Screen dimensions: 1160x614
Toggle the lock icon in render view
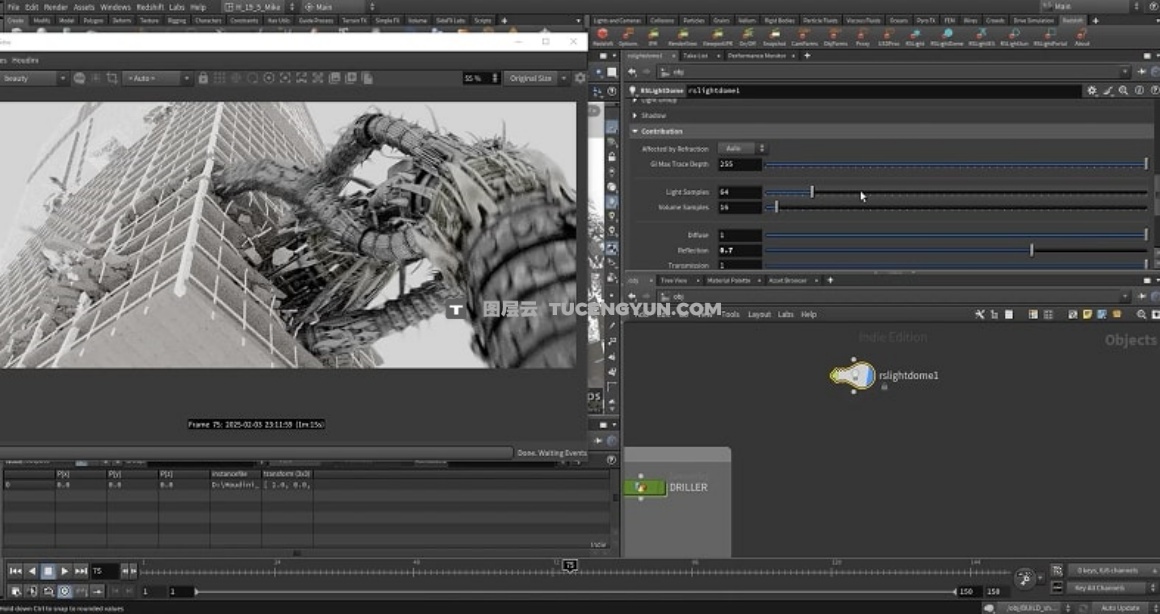(203, 78)
